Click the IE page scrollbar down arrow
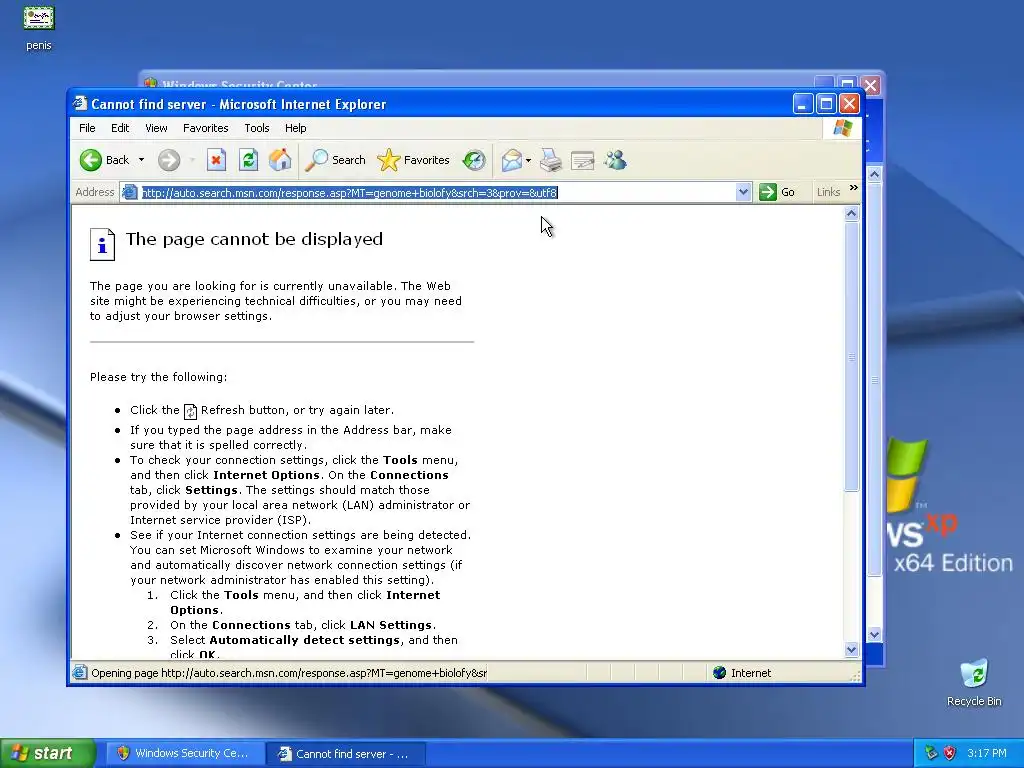This screenshot has height=768, width=1024. (x=851, y=649)
